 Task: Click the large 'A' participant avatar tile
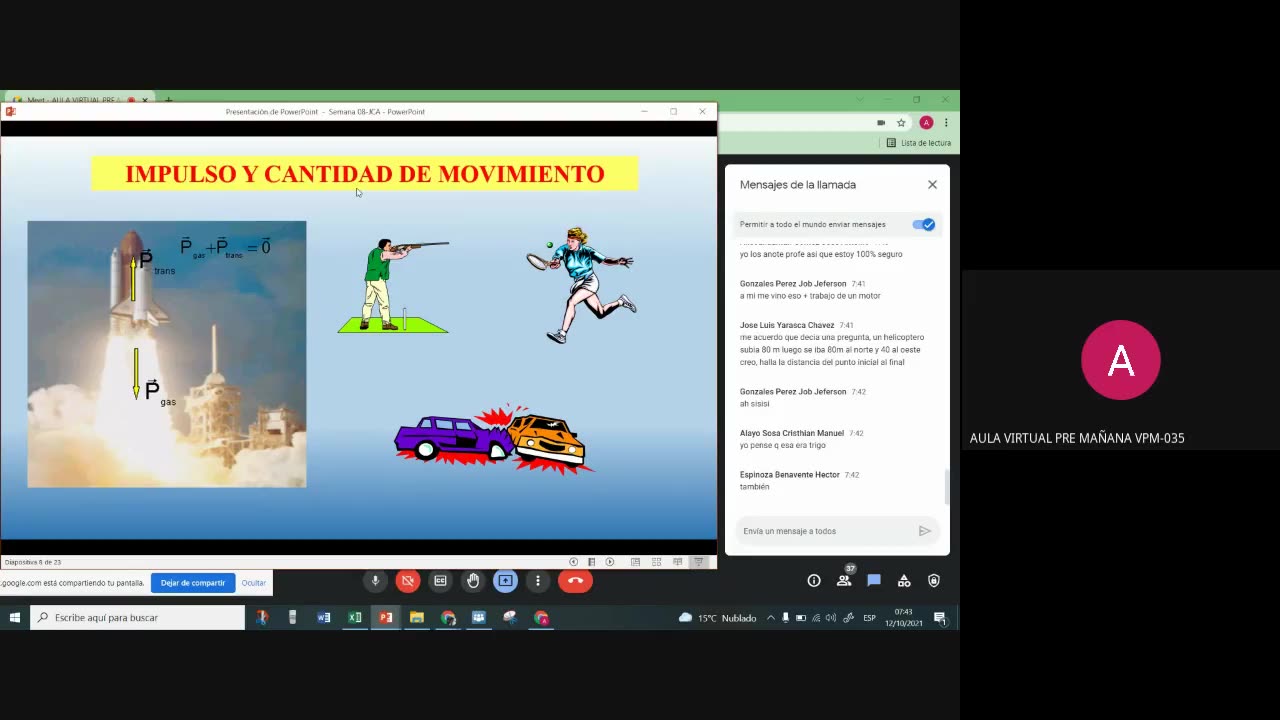[1121, 360]
